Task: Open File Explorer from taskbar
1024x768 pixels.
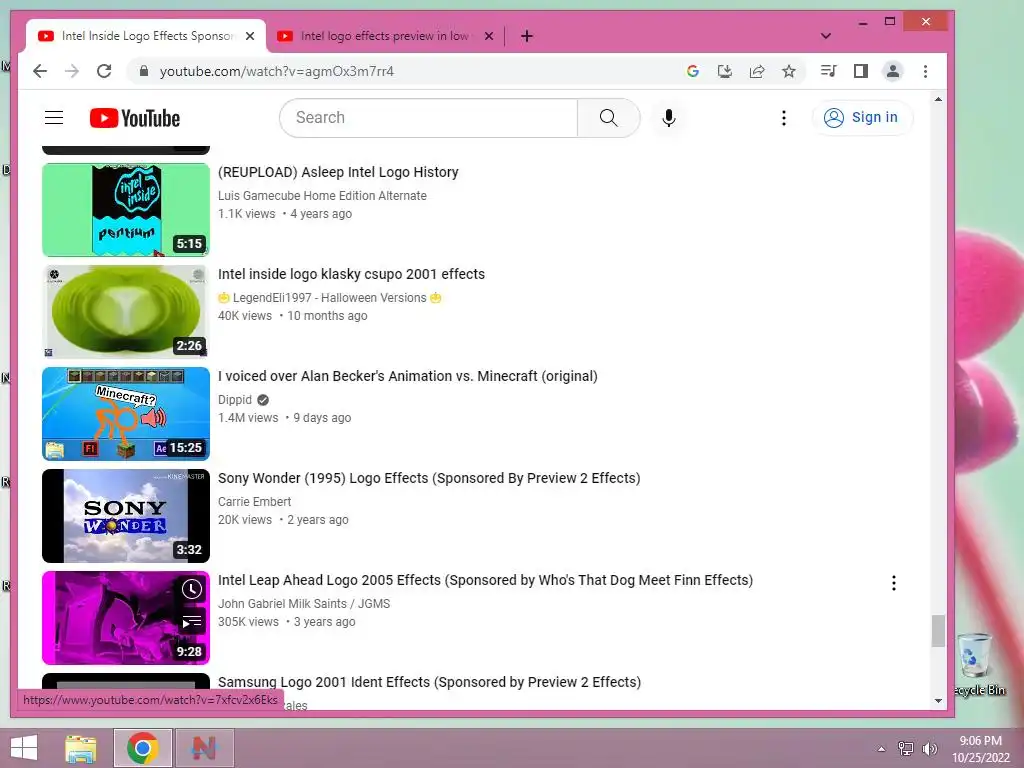Action: point(81,748)
